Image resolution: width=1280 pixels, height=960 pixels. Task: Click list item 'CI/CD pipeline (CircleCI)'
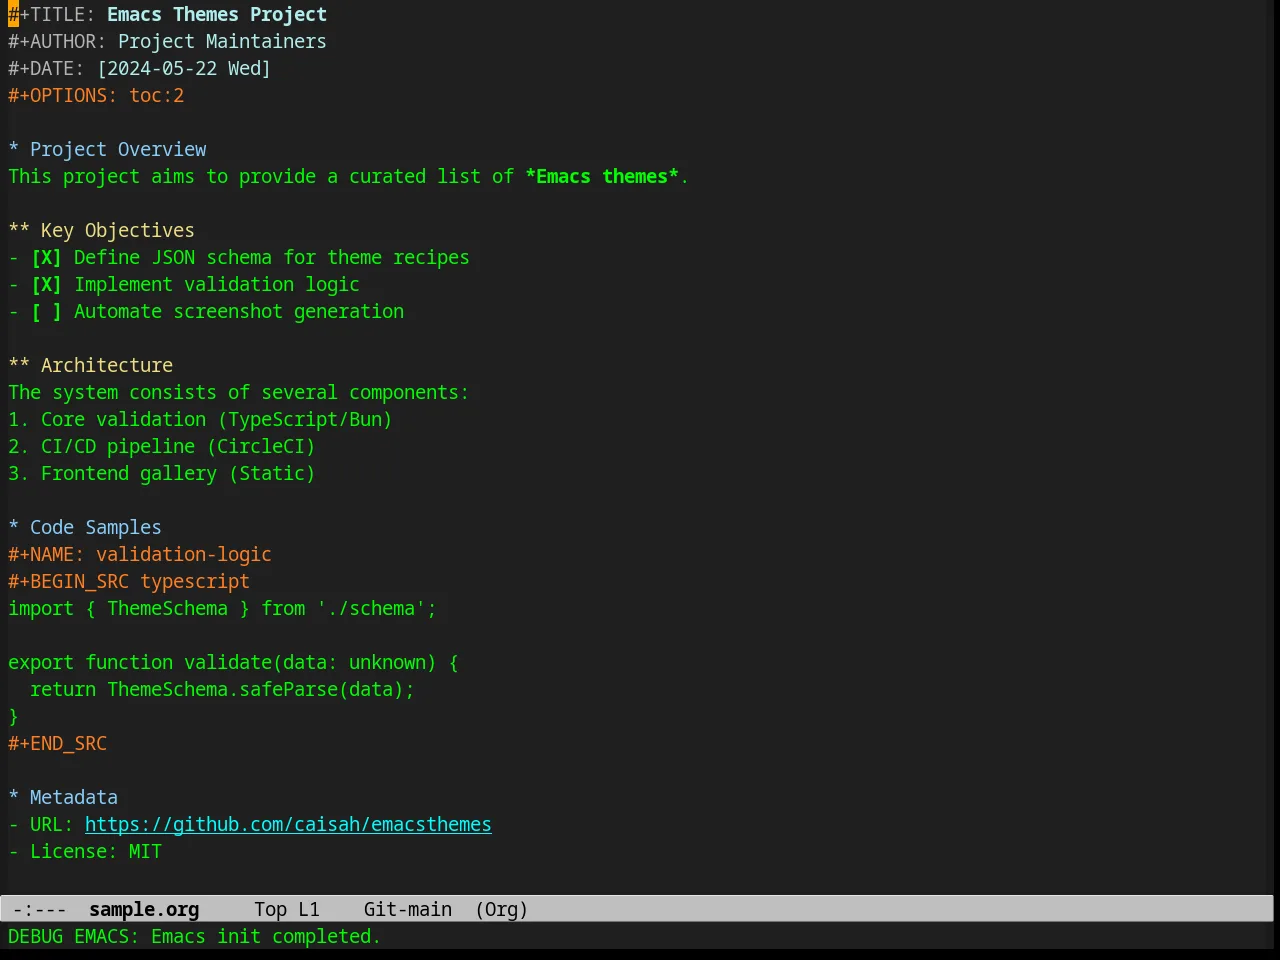coord(178,446)
